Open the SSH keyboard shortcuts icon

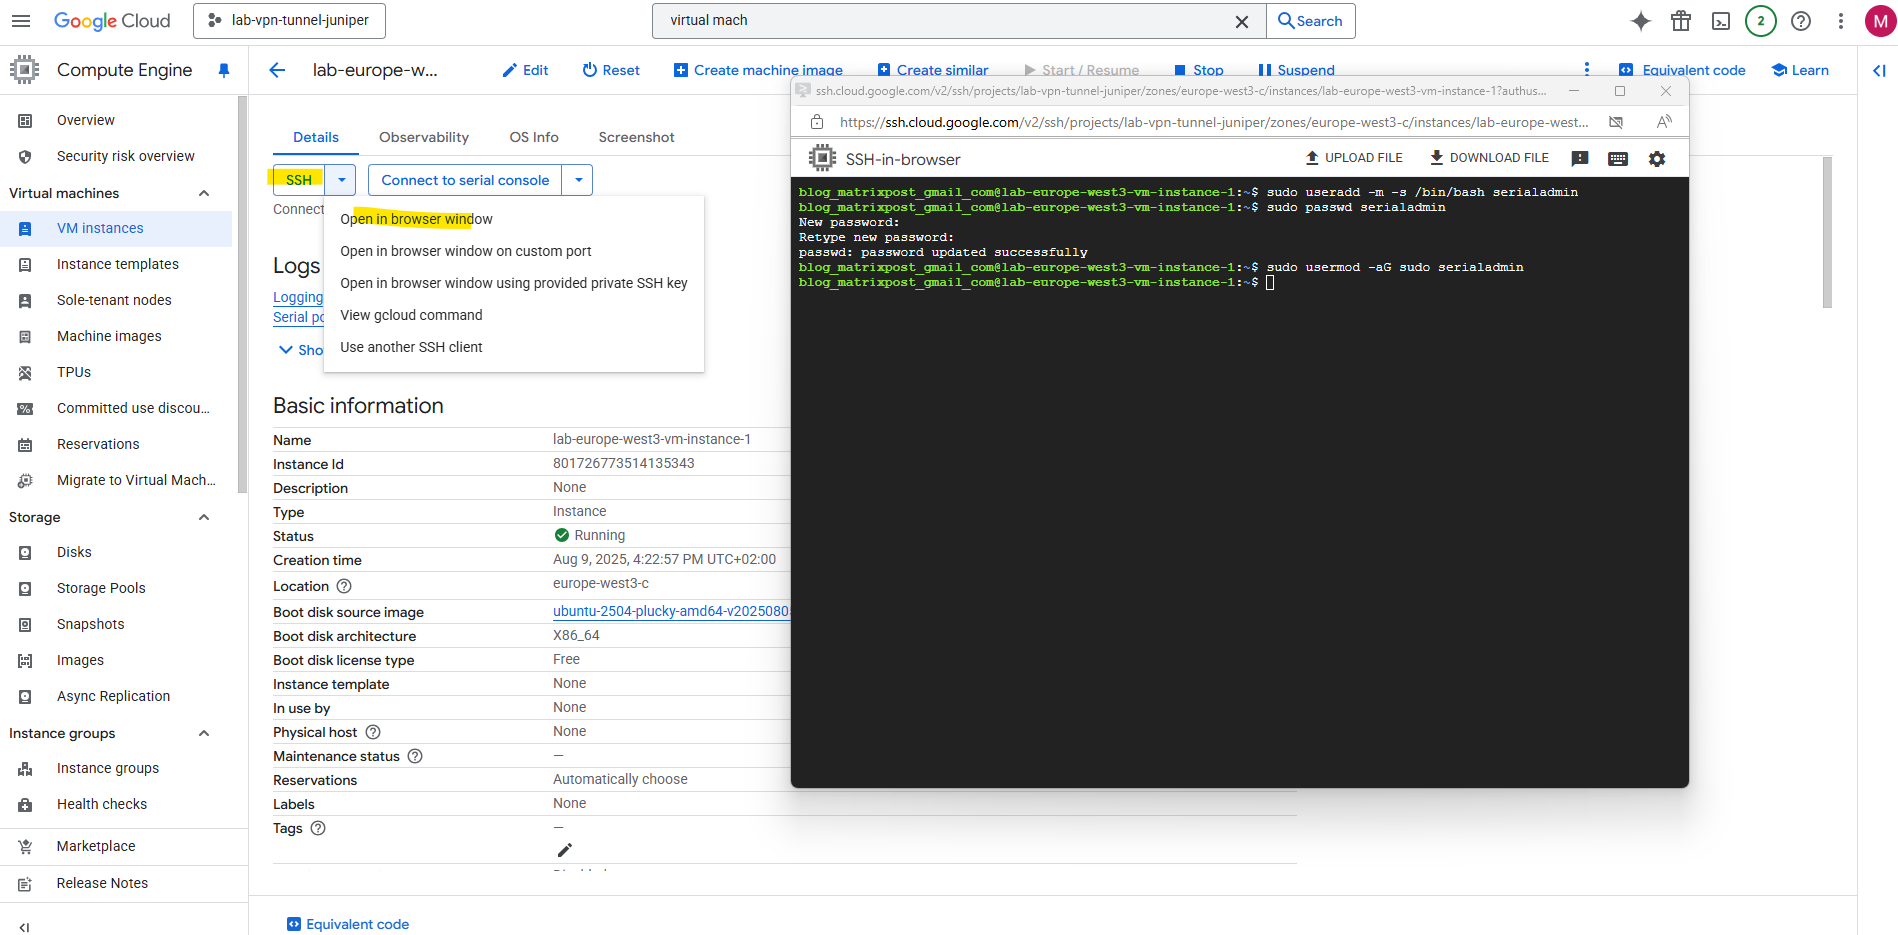coord(1618,159)
